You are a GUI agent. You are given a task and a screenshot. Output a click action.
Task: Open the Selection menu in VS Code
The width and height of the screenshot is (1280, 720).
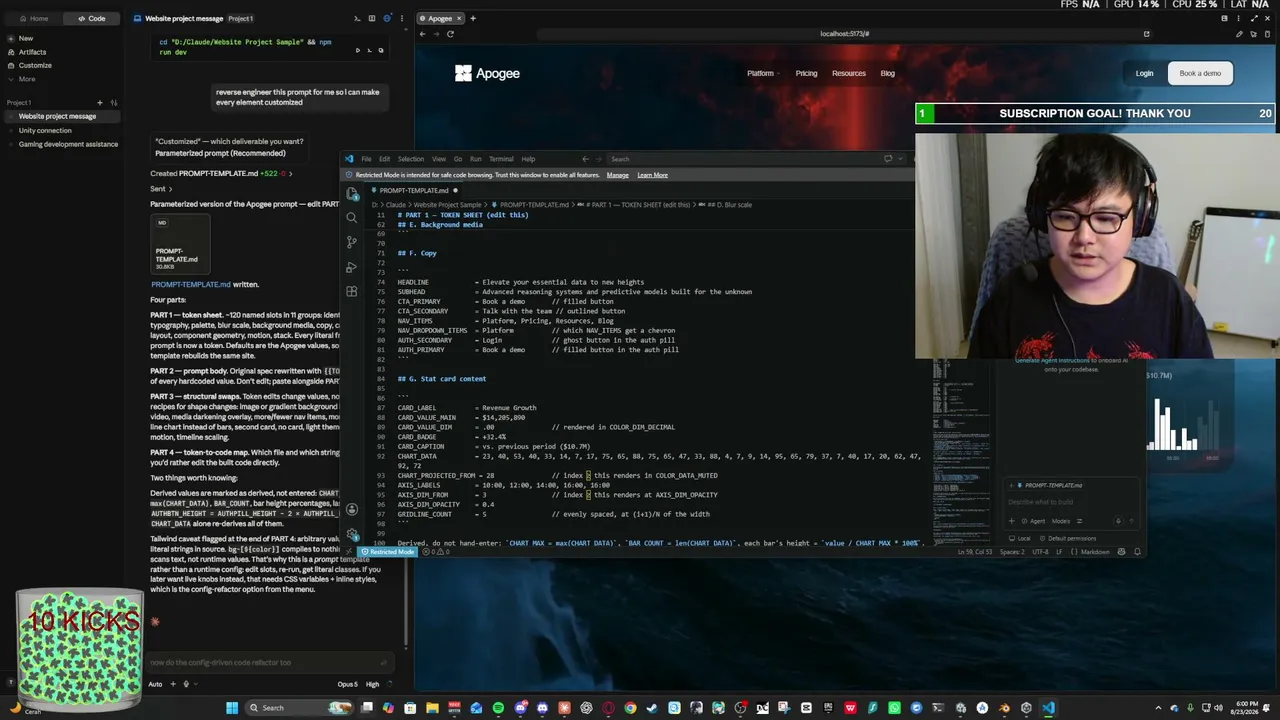pyautogui.click(x=411, y=159)
